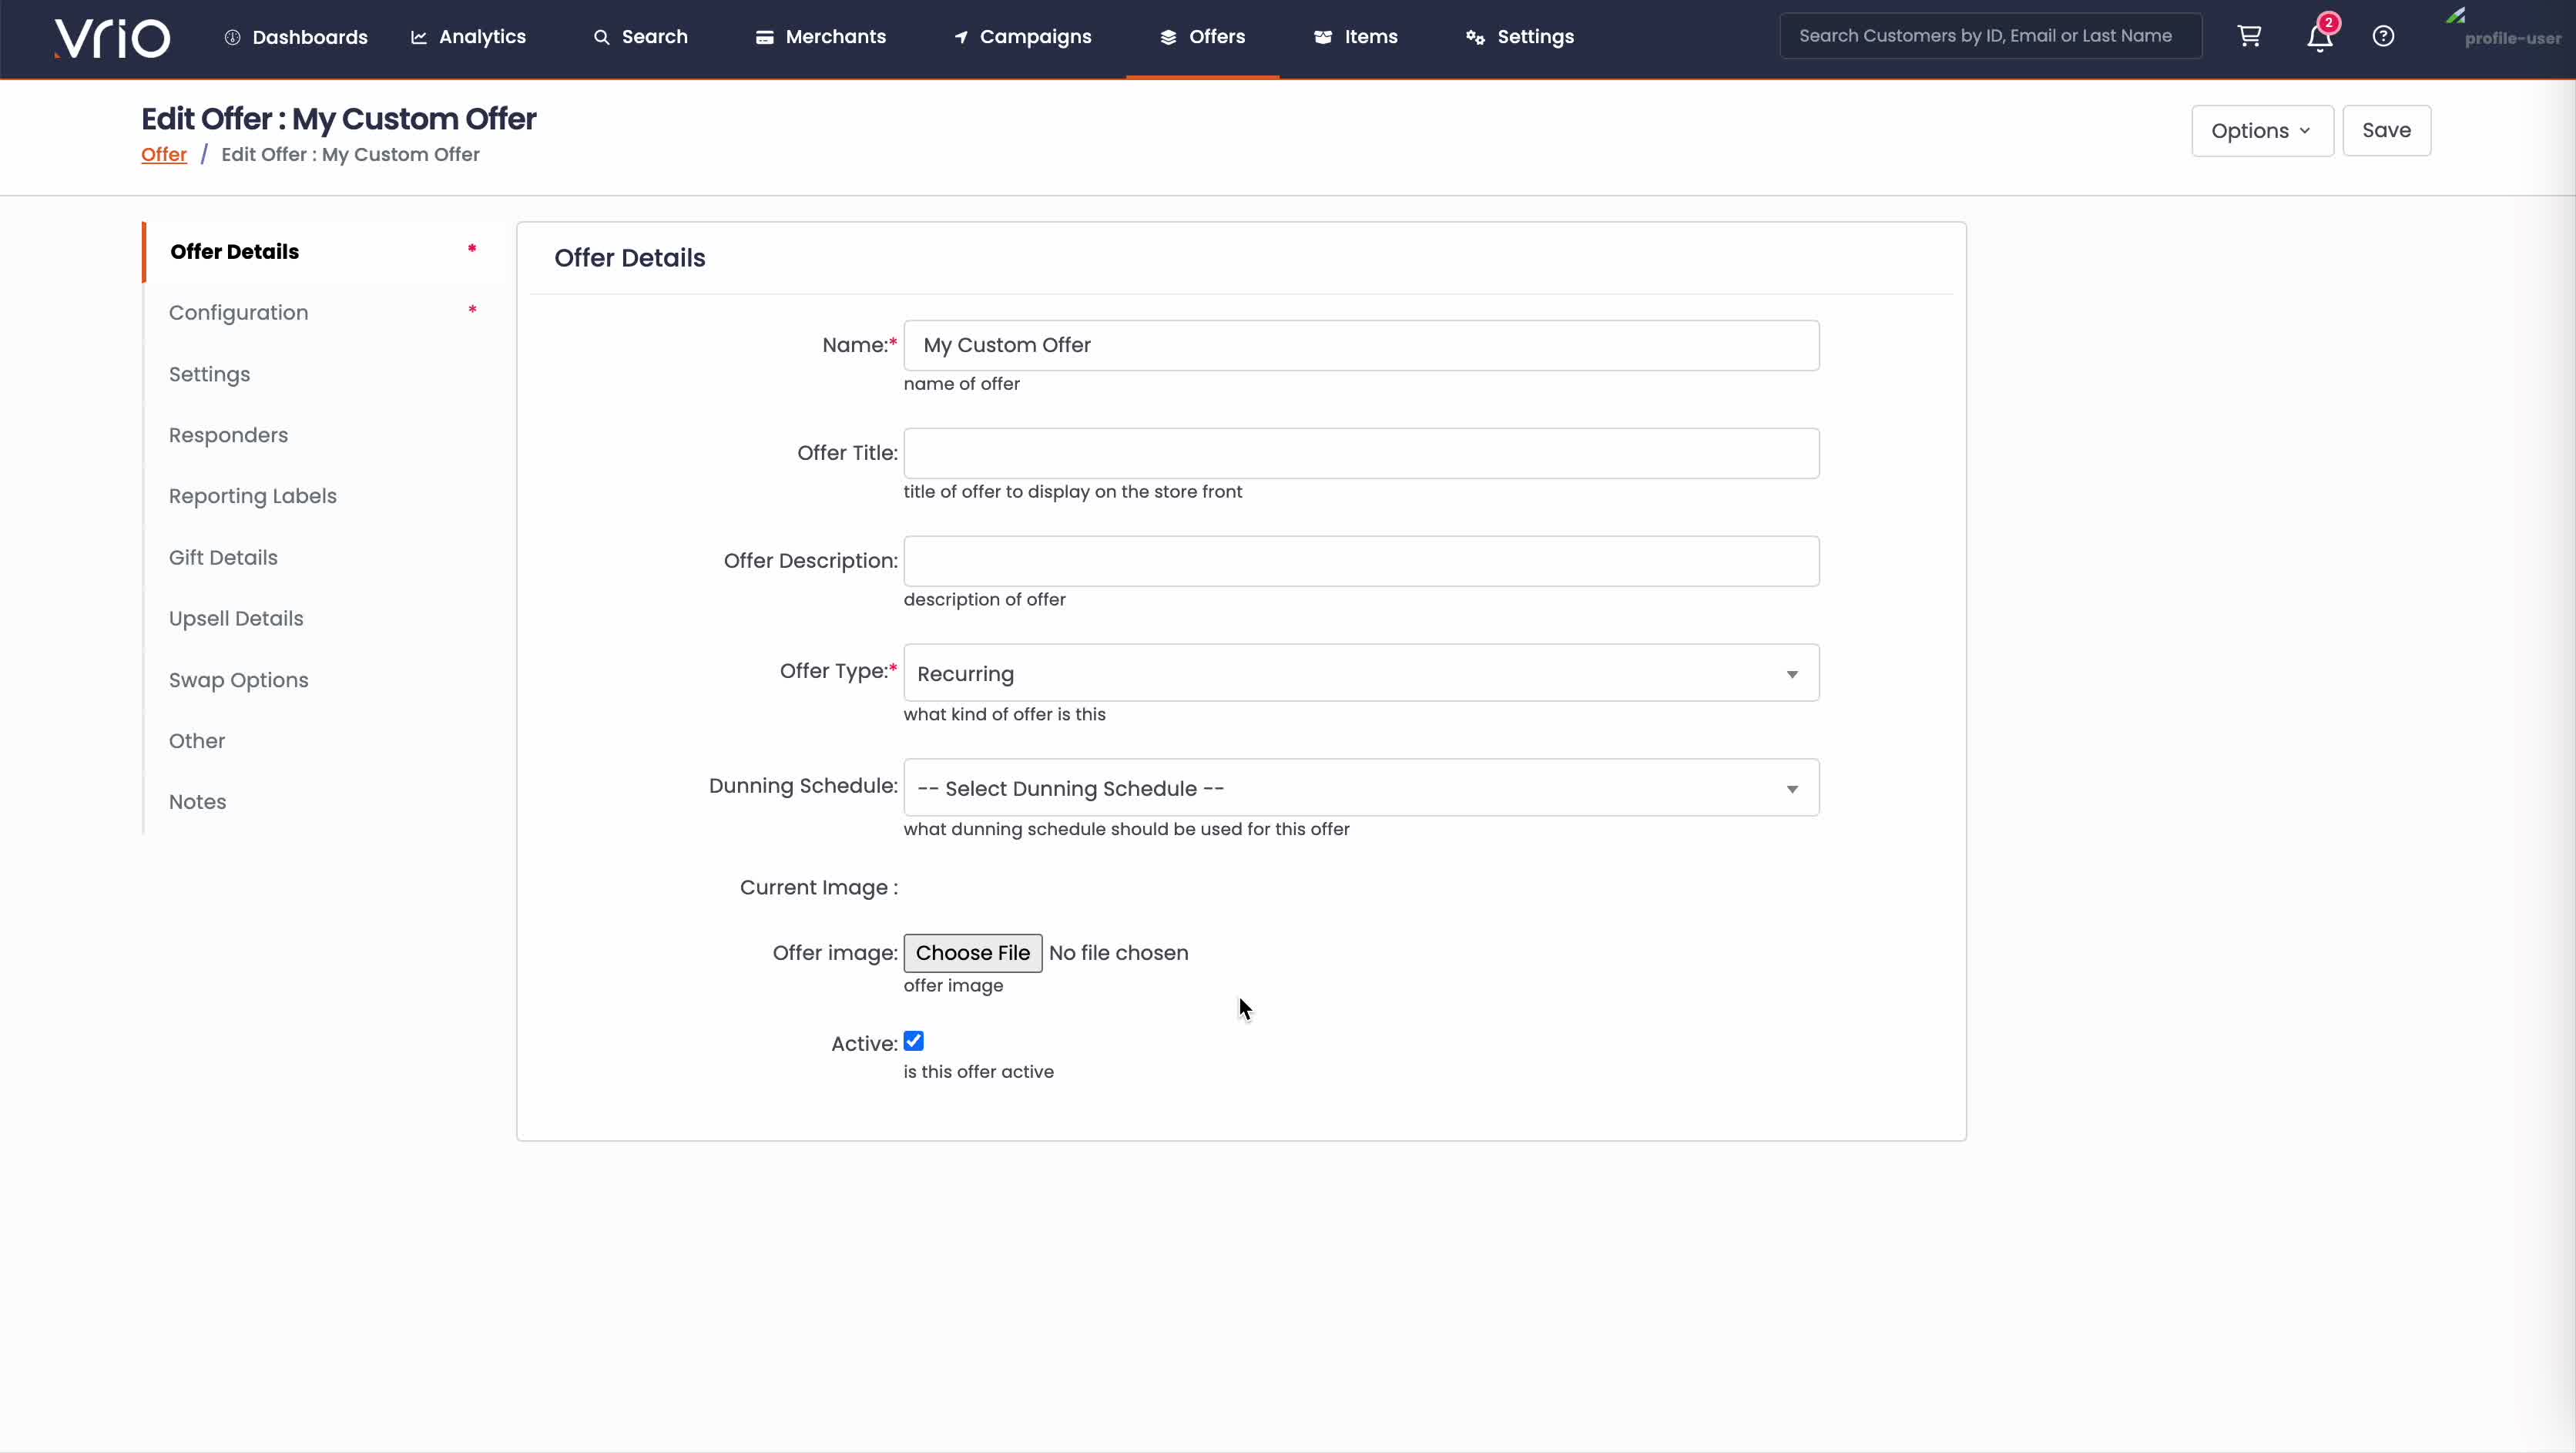
Task: Open the Merchants menu
Action: point(821,37)
